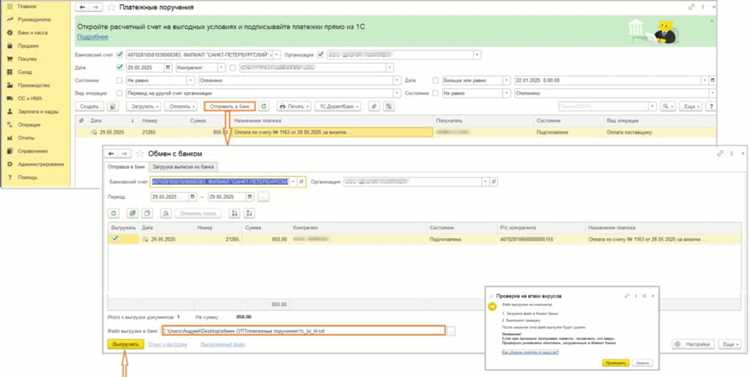
Task: Click the upload file path field
Action: coord(304,331)
